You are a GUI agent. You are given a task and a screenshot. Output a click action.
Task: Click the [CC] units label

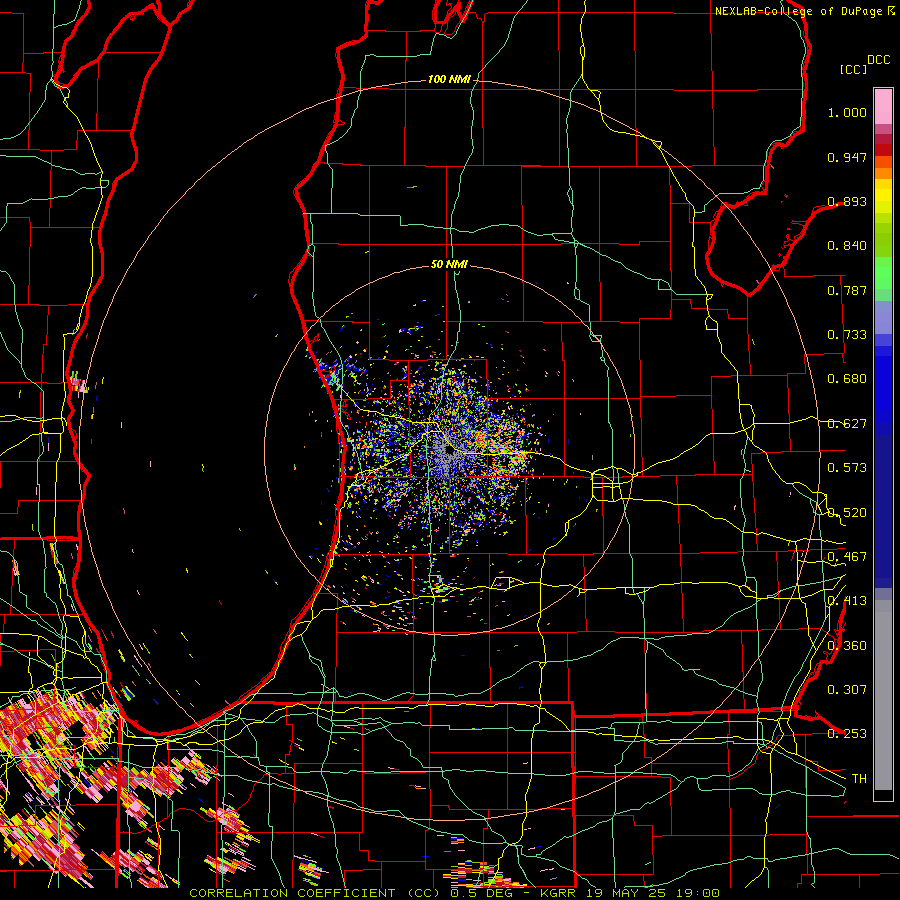tap(853, 69)
